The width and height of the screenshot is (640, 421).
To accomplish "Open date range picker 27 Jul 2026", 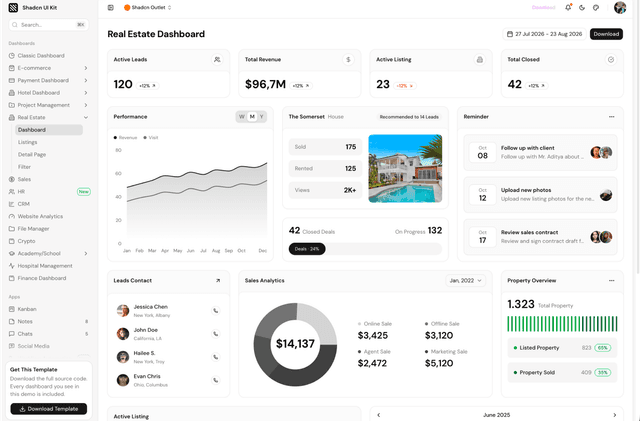I will tap(544, 34).
